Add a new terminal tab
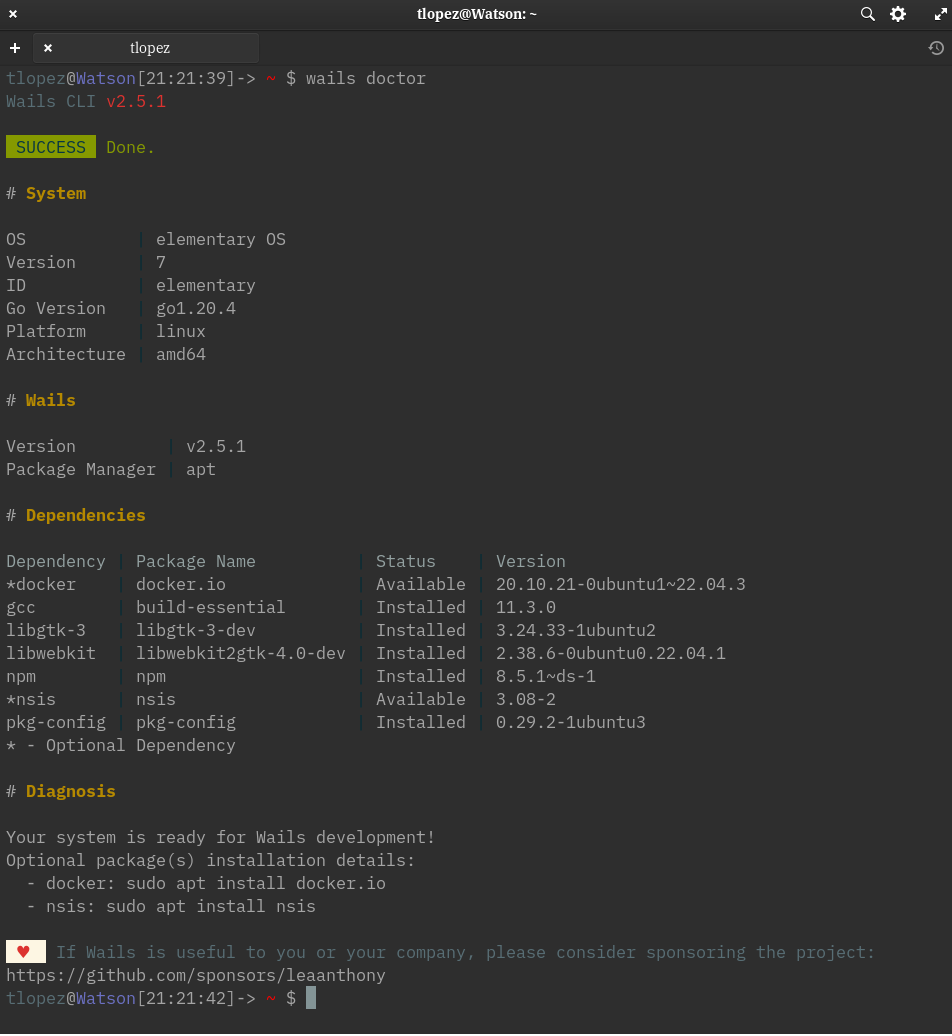This screenshot has width=952, height=1036. click(15, 48)
